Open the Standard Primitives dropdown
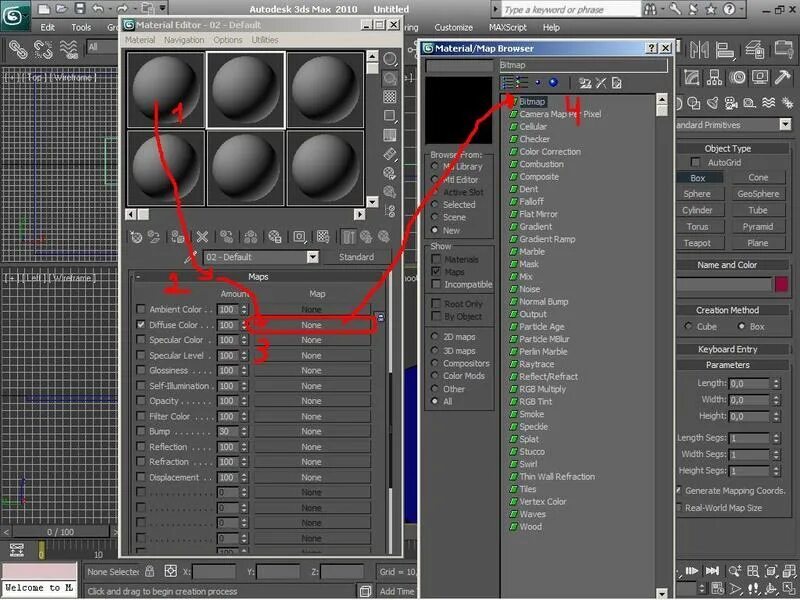 (785, 124)
